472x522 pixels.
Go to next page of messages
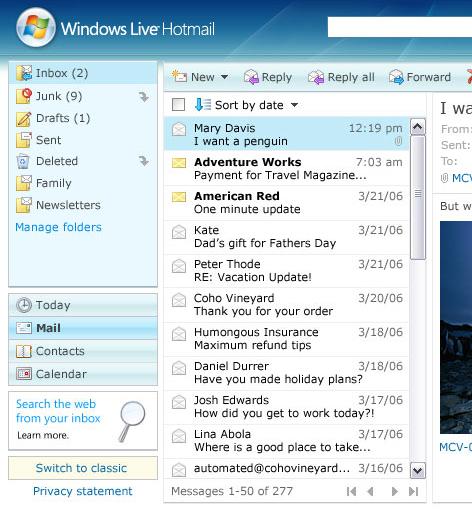pyautogui.click(x=394, y=491)
